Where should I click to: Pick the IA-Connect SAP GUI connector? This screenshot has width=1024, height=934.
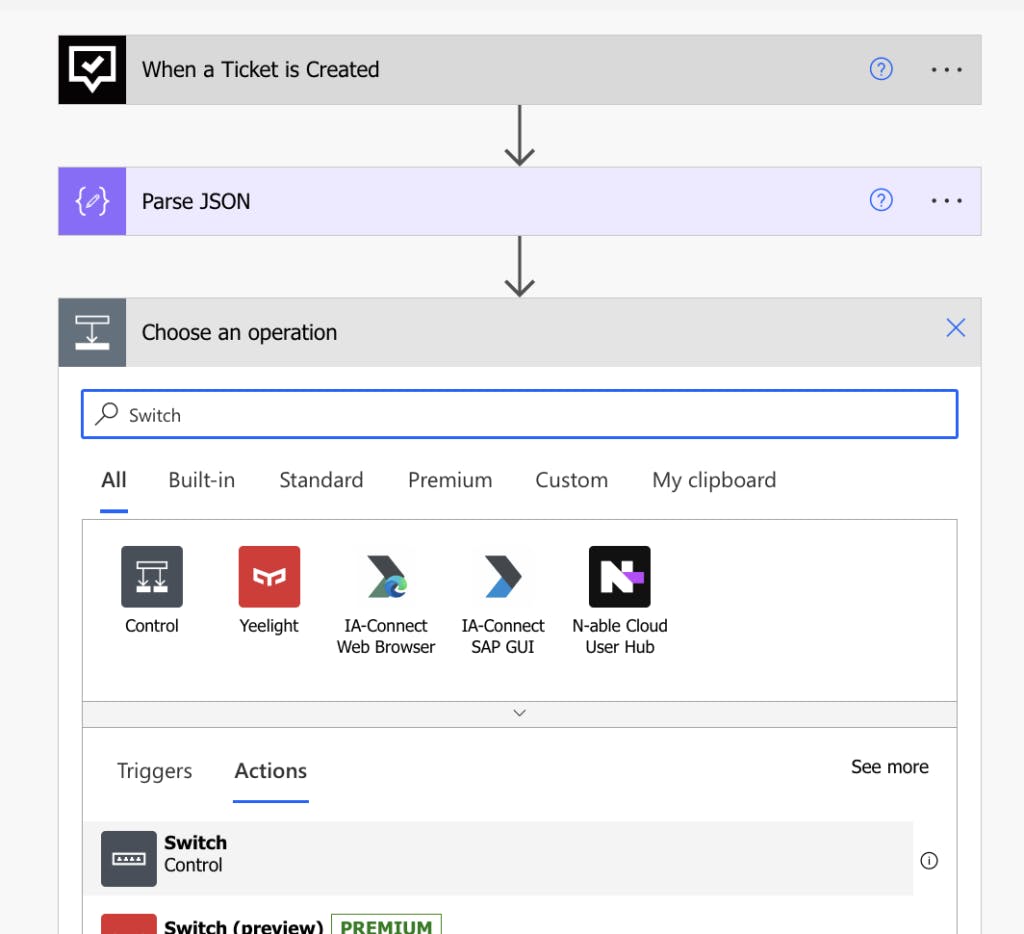click(x=503, y=577)
